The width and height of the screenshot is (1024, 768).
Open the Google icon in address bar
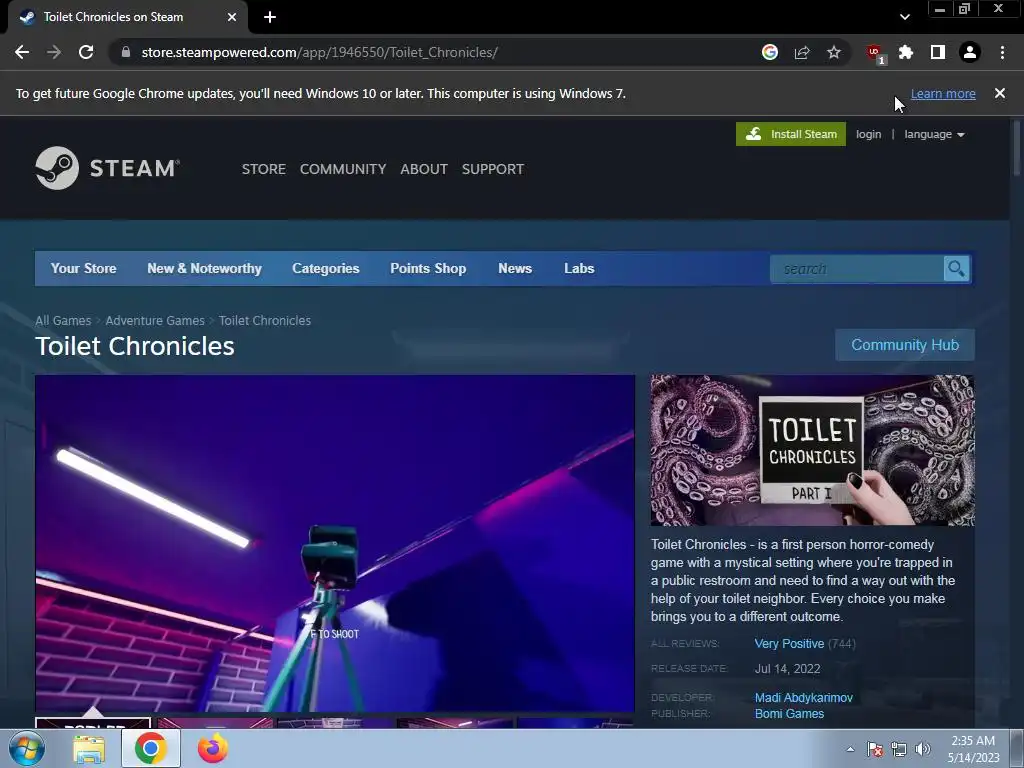click(x=770, y=52)
